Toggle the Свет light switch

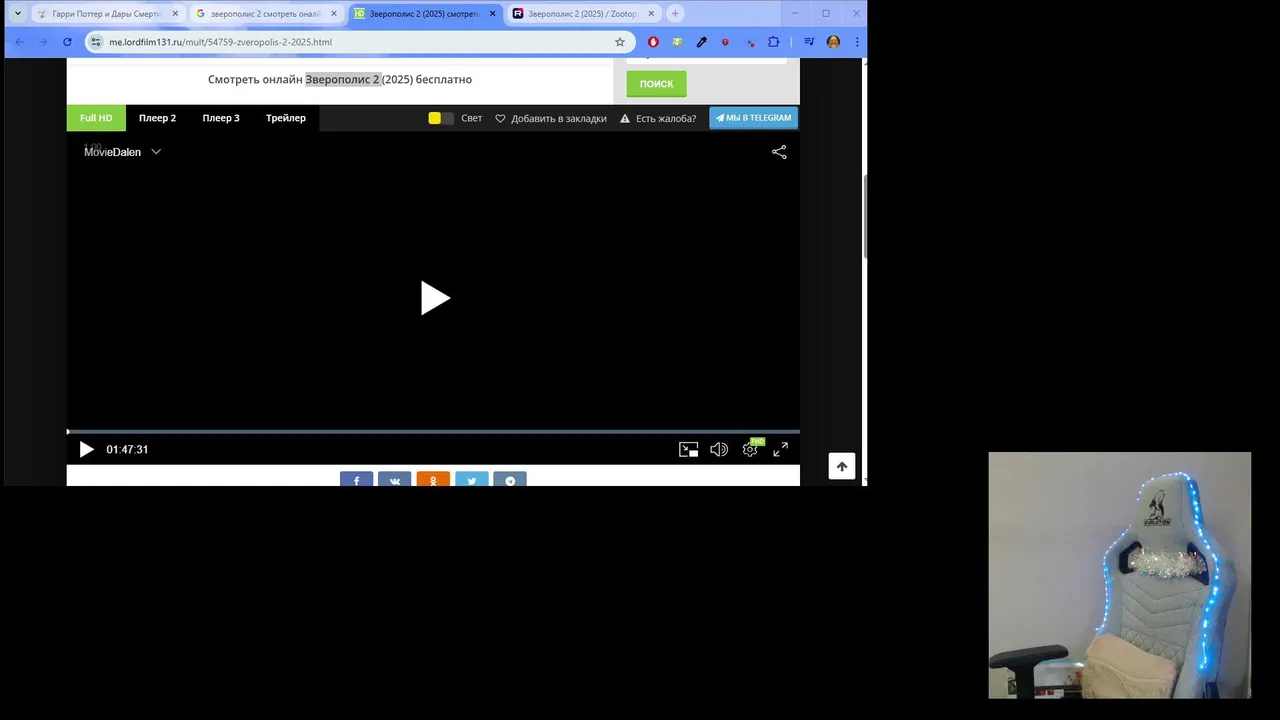440,118
